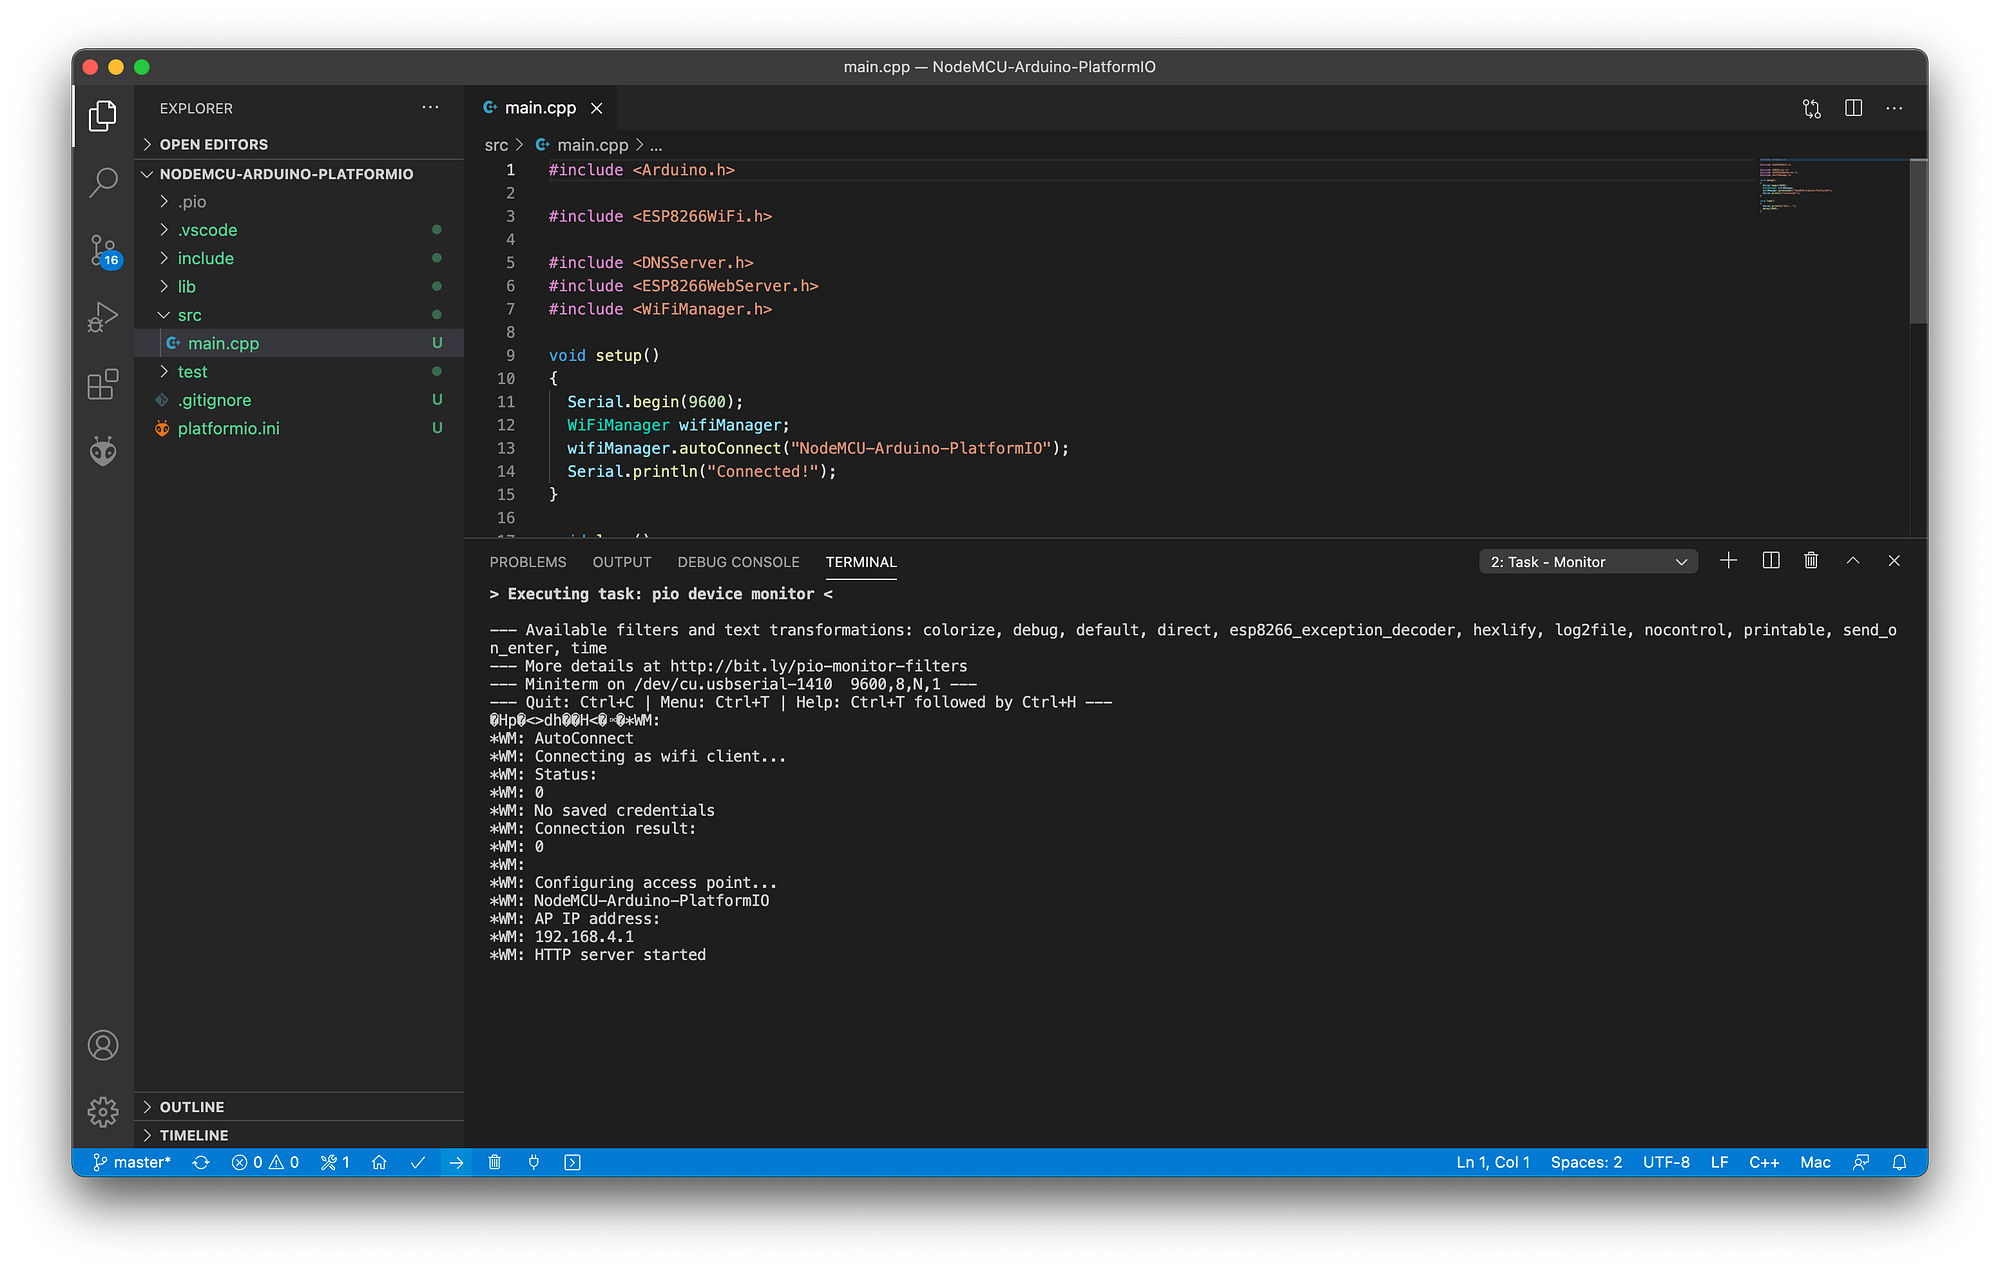The height and width of the screenshot is (1272, 2000).
Task: Expand the OUTLINE section
Action: [x=191, y=1107]
